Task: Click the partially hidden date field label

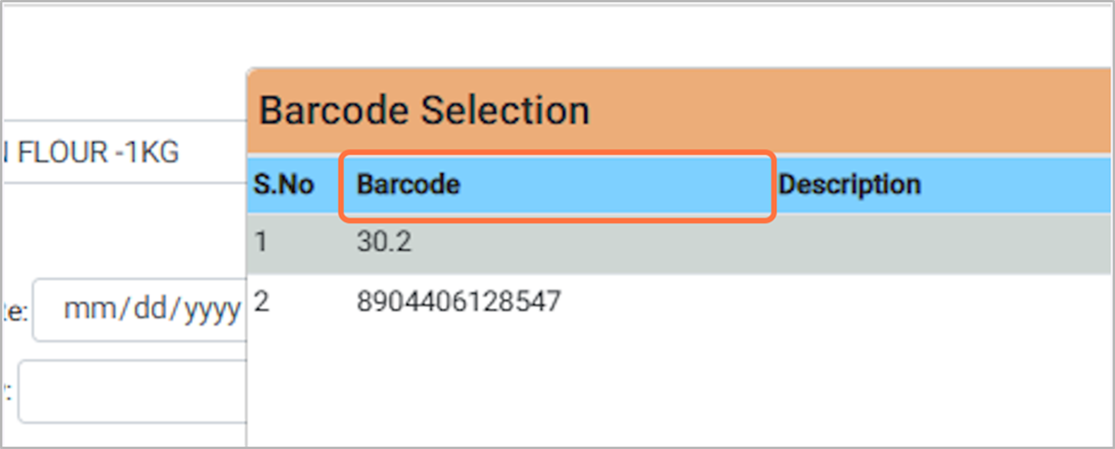Action: [14, 312]
